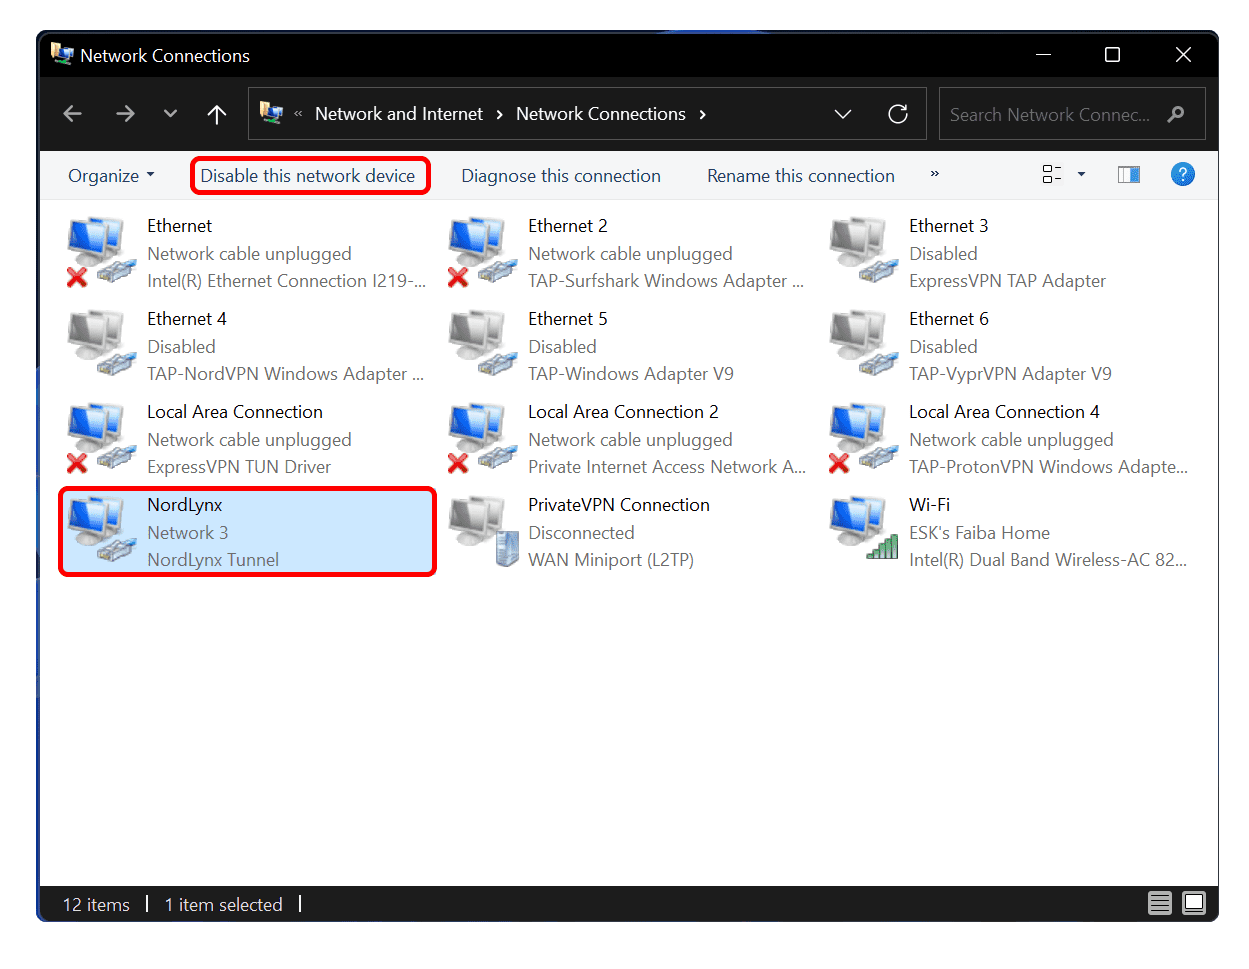The height and width of the screenshot is (969, 1249).
Task: Go up one folder level arrow
Action: pos(216,114)
